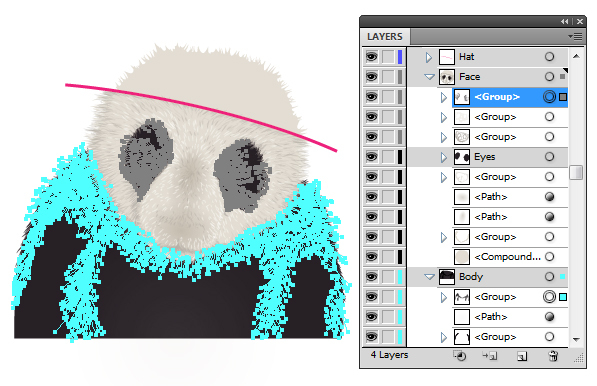Image resolution: width=597 pixels, height=386 pixels.
Task: Click the target circle of the Compound path row
Action: pos(549,257)
